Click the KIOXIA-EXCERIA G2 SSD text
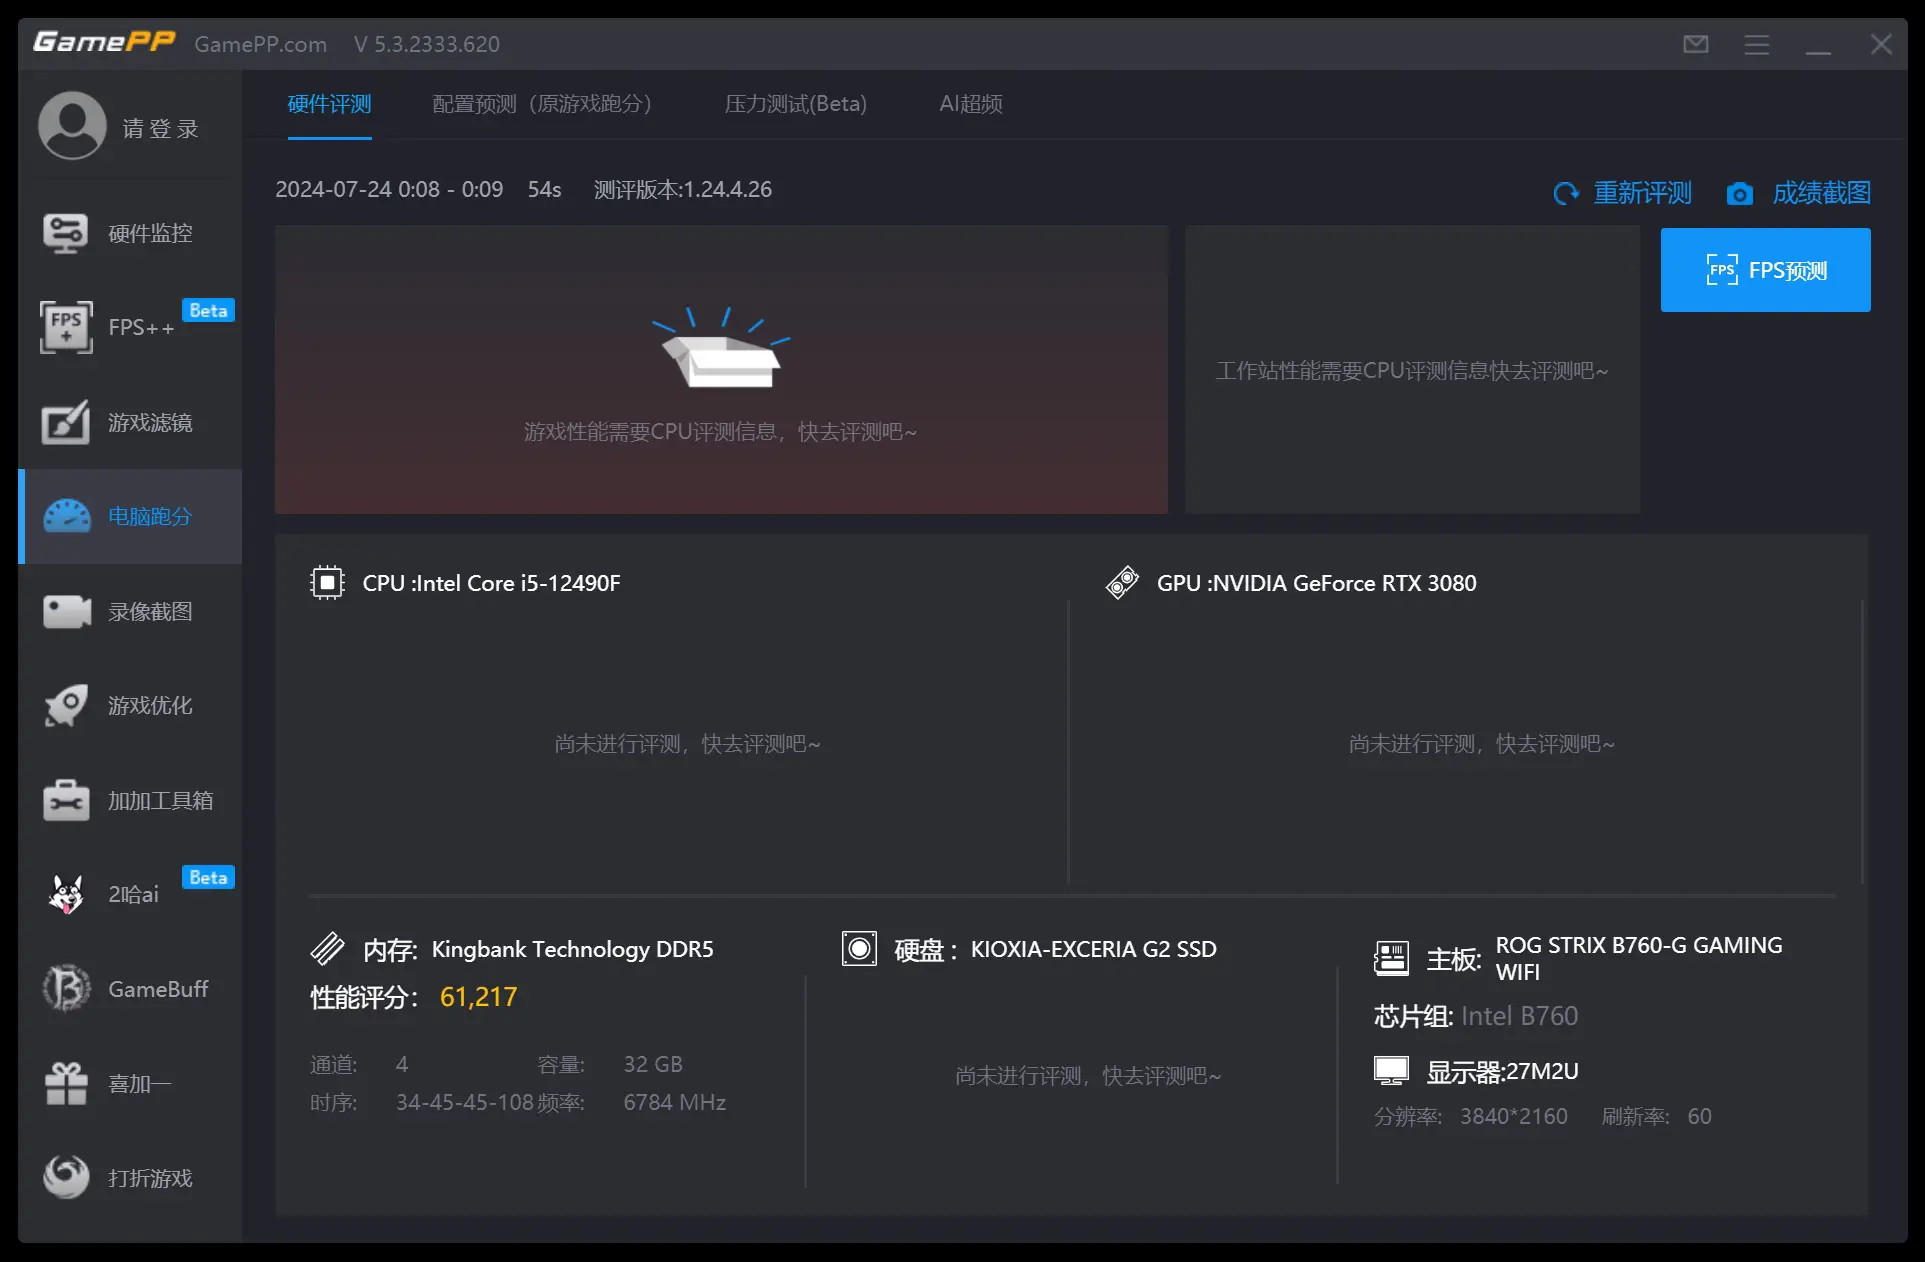Screen dimensions: 1925x1262 click(x=1094, y=949)
